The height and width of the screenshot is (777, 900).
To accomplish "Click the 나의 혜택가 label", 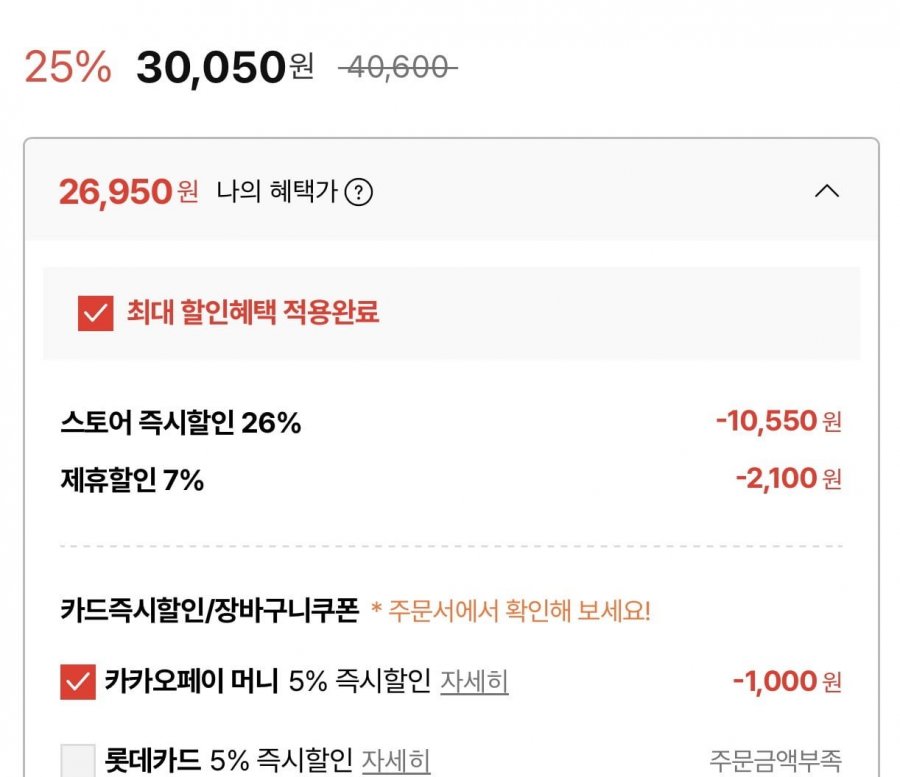I will [x=277, y=192].
